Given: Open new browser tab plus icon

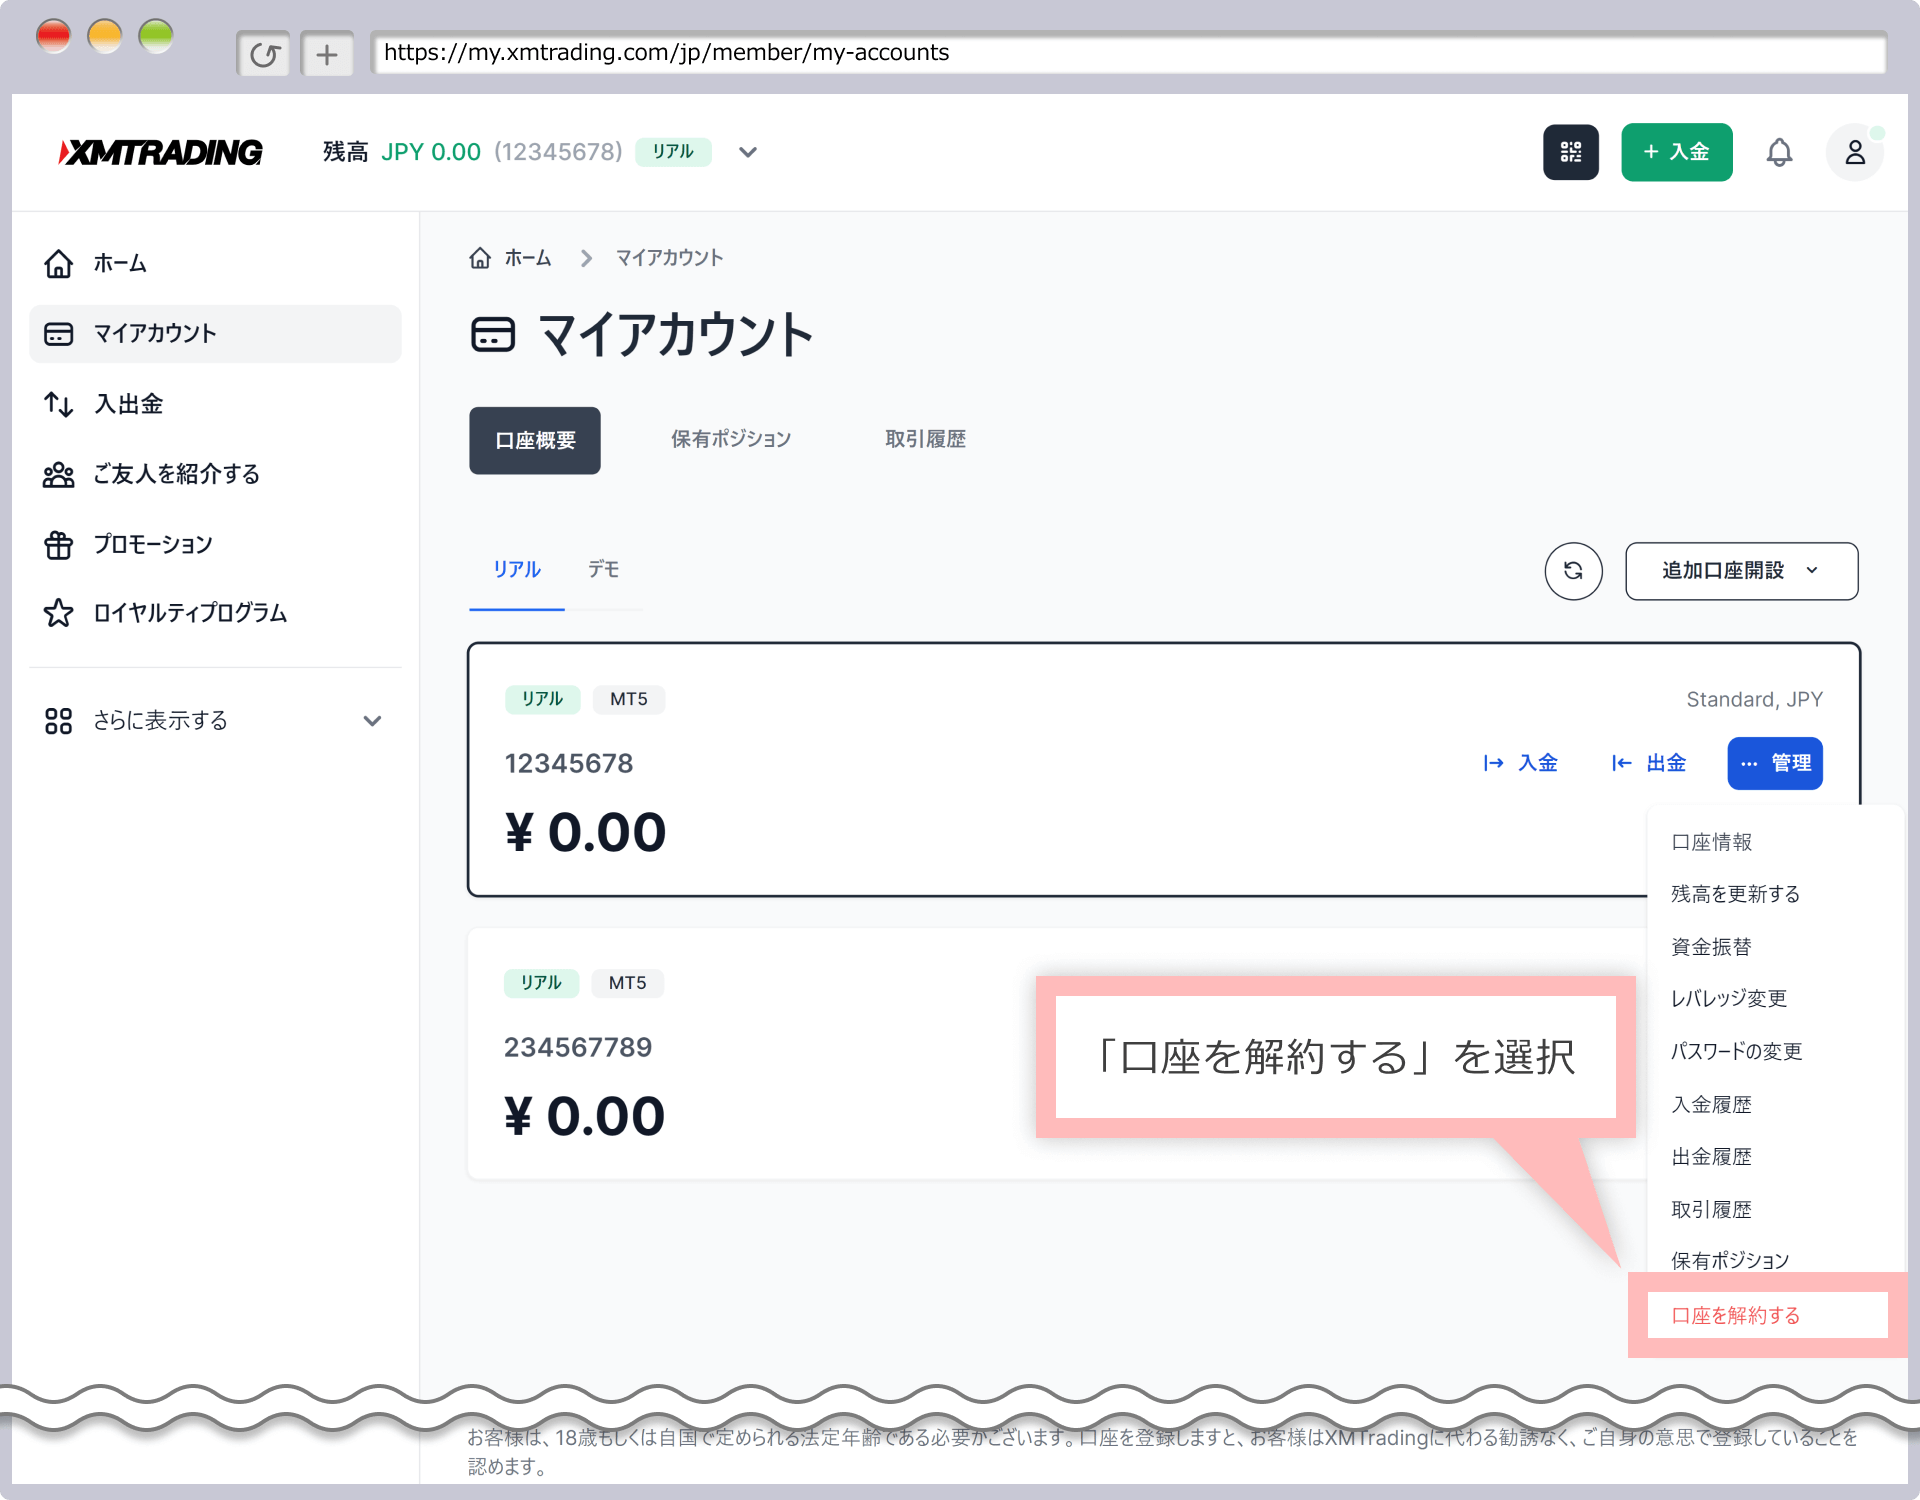Looking at the screenshot, I should click(x=327, y=54).
